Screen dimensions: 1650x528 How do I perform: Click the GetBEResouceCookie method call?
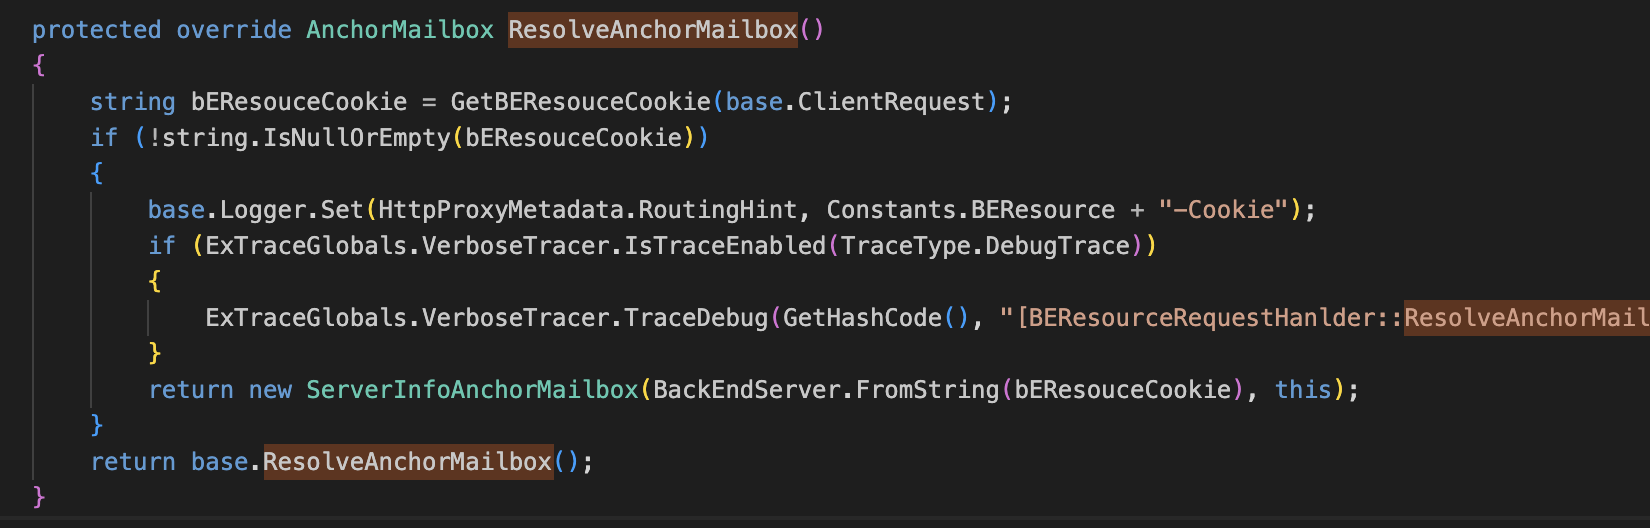pyautogui.click(x=580, y=102)
